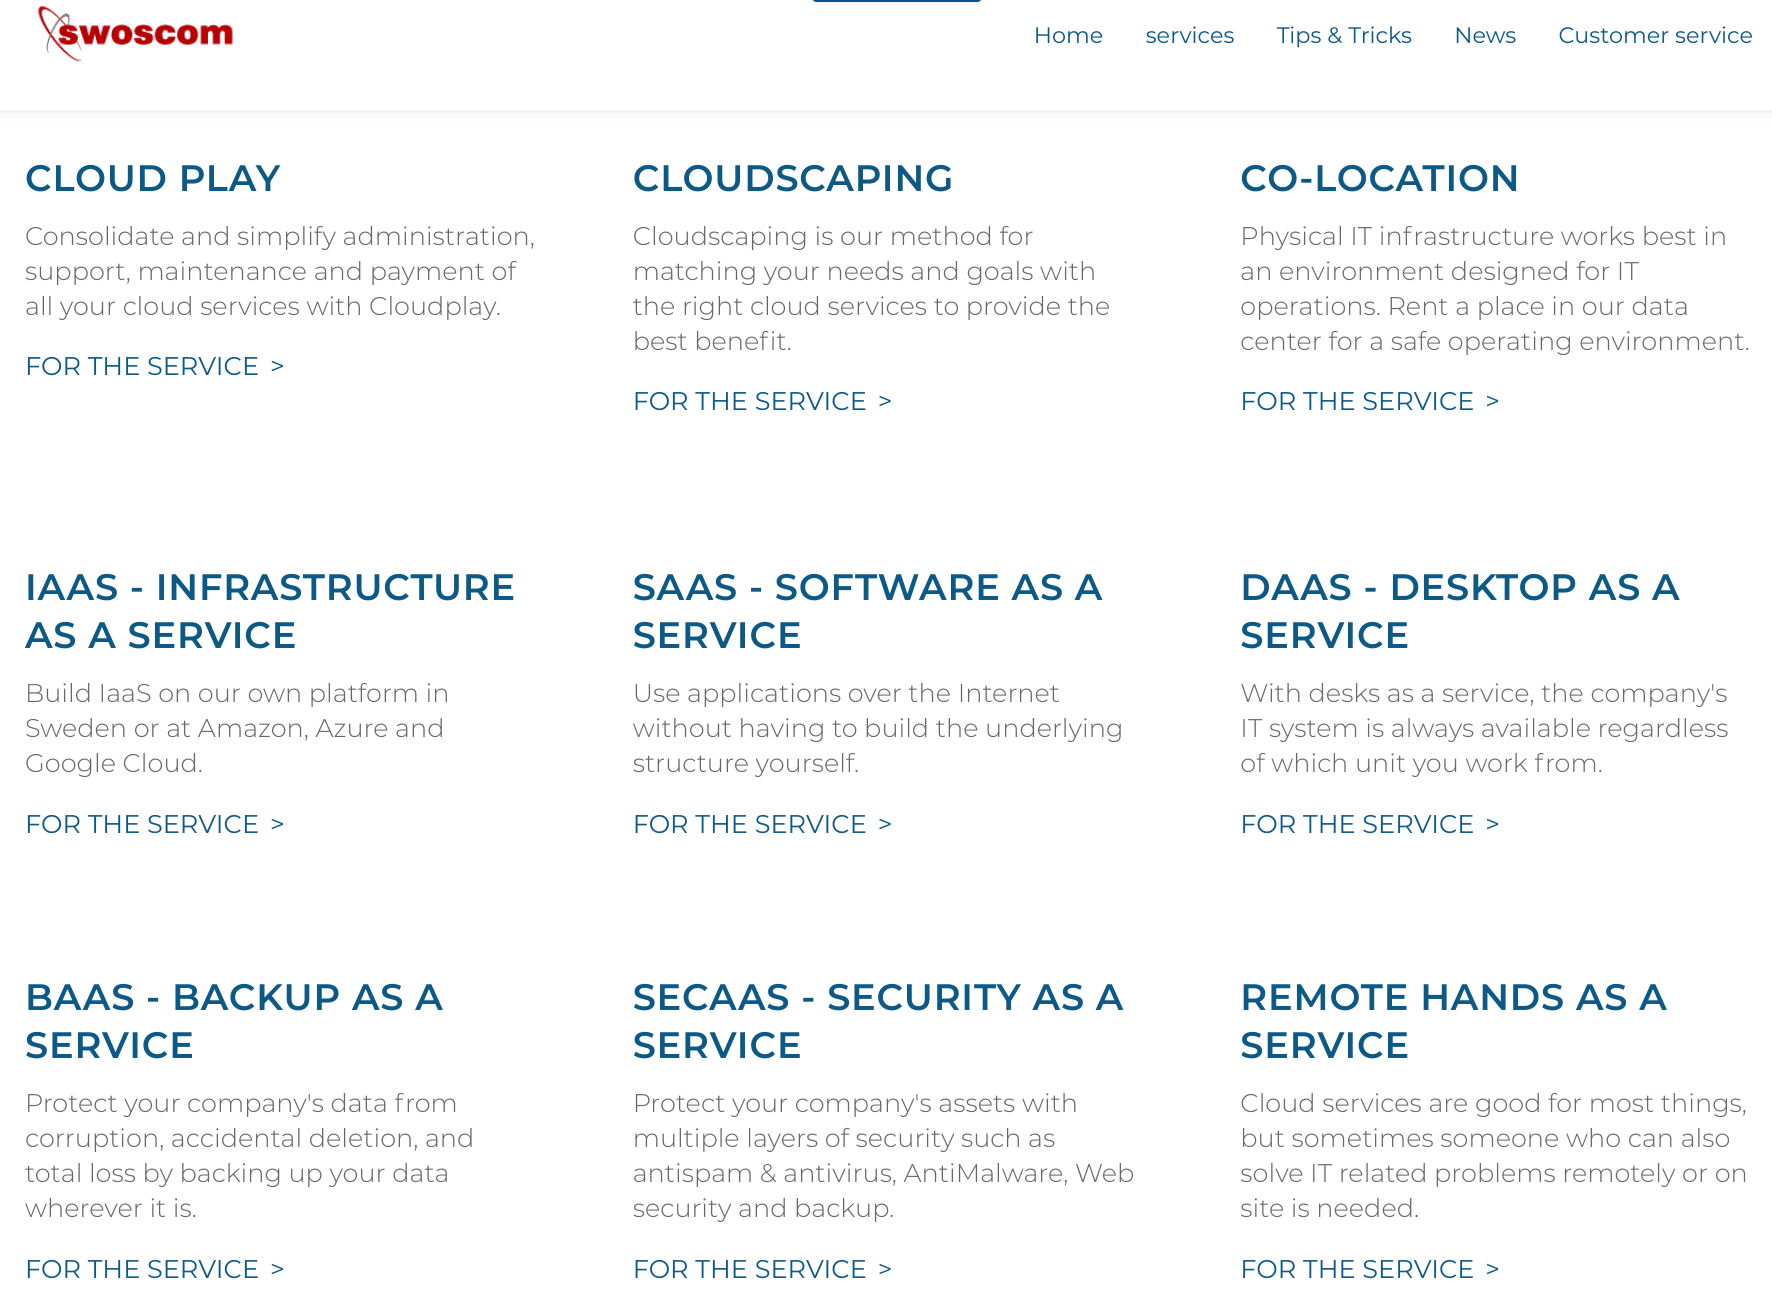Go to Tips & Tricks page
This screenshot has width=1772, height=1310.
1344,35
